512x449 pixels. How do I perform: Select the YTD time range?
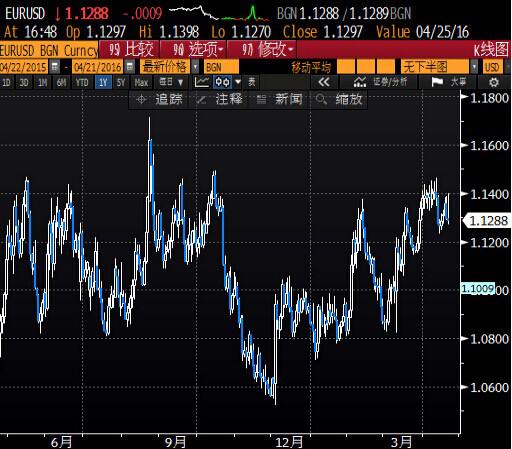click(x=82, y=82)
